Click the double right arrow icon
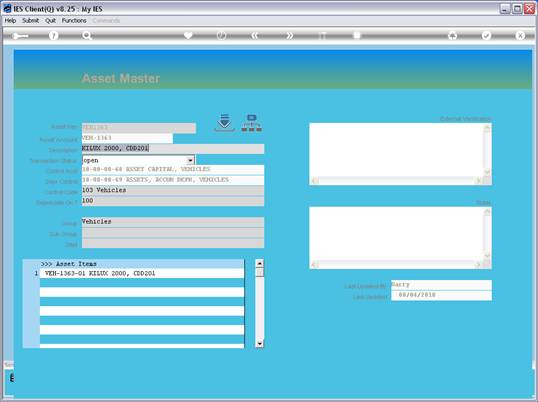Image resolution: width=538 pixels, height=402 pixels. click(290, 35)
